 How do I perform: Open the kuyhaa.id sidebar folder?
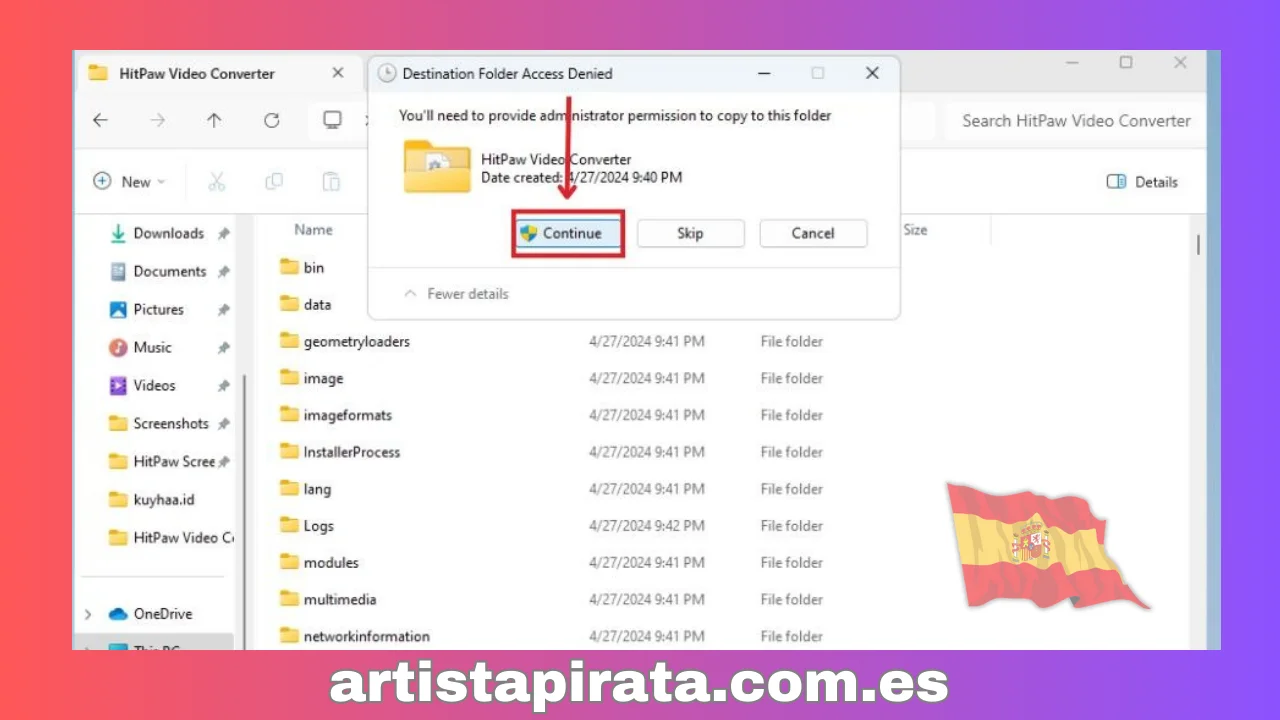(163, 499)
